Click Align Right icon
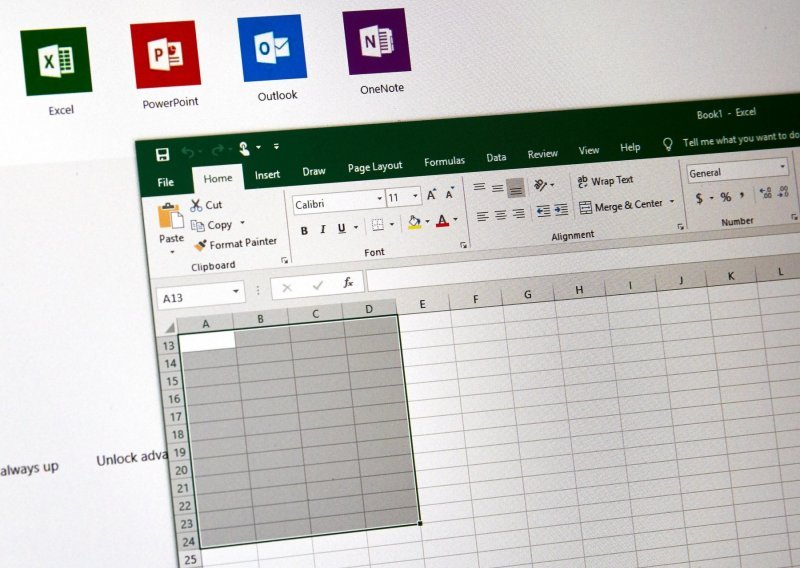 (x=518, y=213)
